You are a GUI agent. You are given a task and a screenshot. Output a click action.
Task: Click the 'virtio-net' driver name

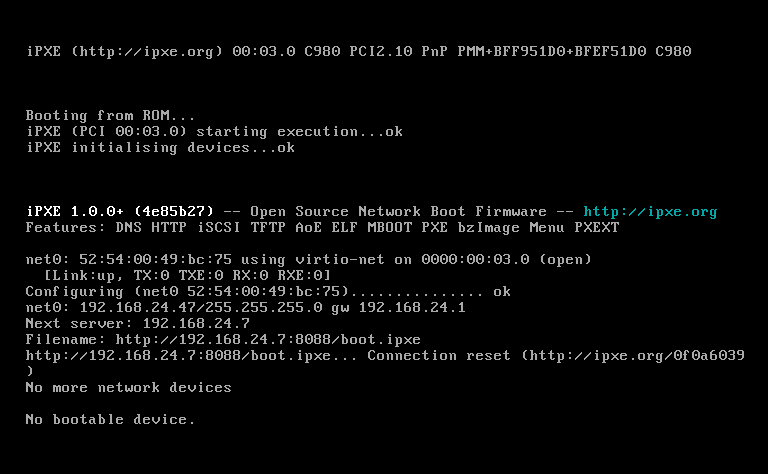pyautogui.click(x=339, y=260)
